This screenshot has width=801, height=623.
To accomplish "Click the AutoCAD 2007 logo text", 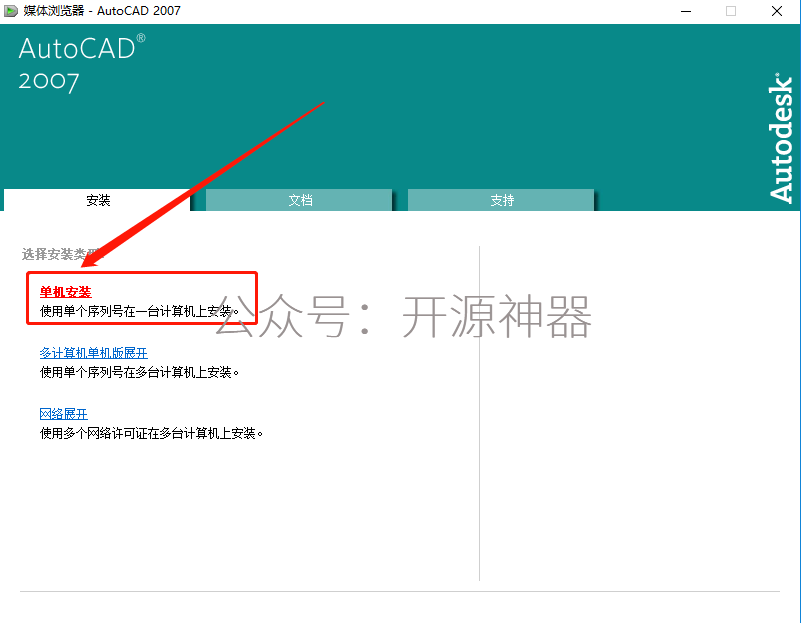I will click(82, 63).
